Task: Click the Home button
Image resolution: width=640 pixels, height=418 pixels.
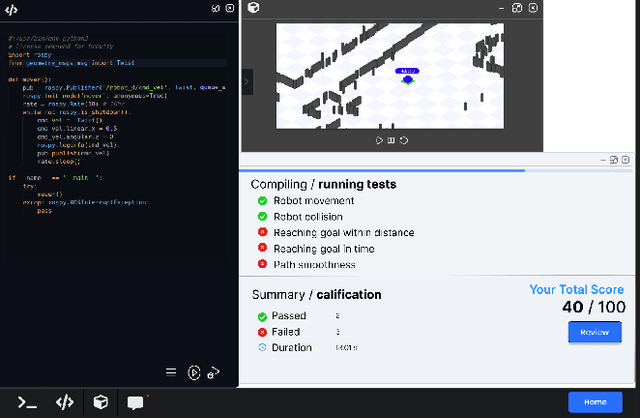Action: point(594,402)
